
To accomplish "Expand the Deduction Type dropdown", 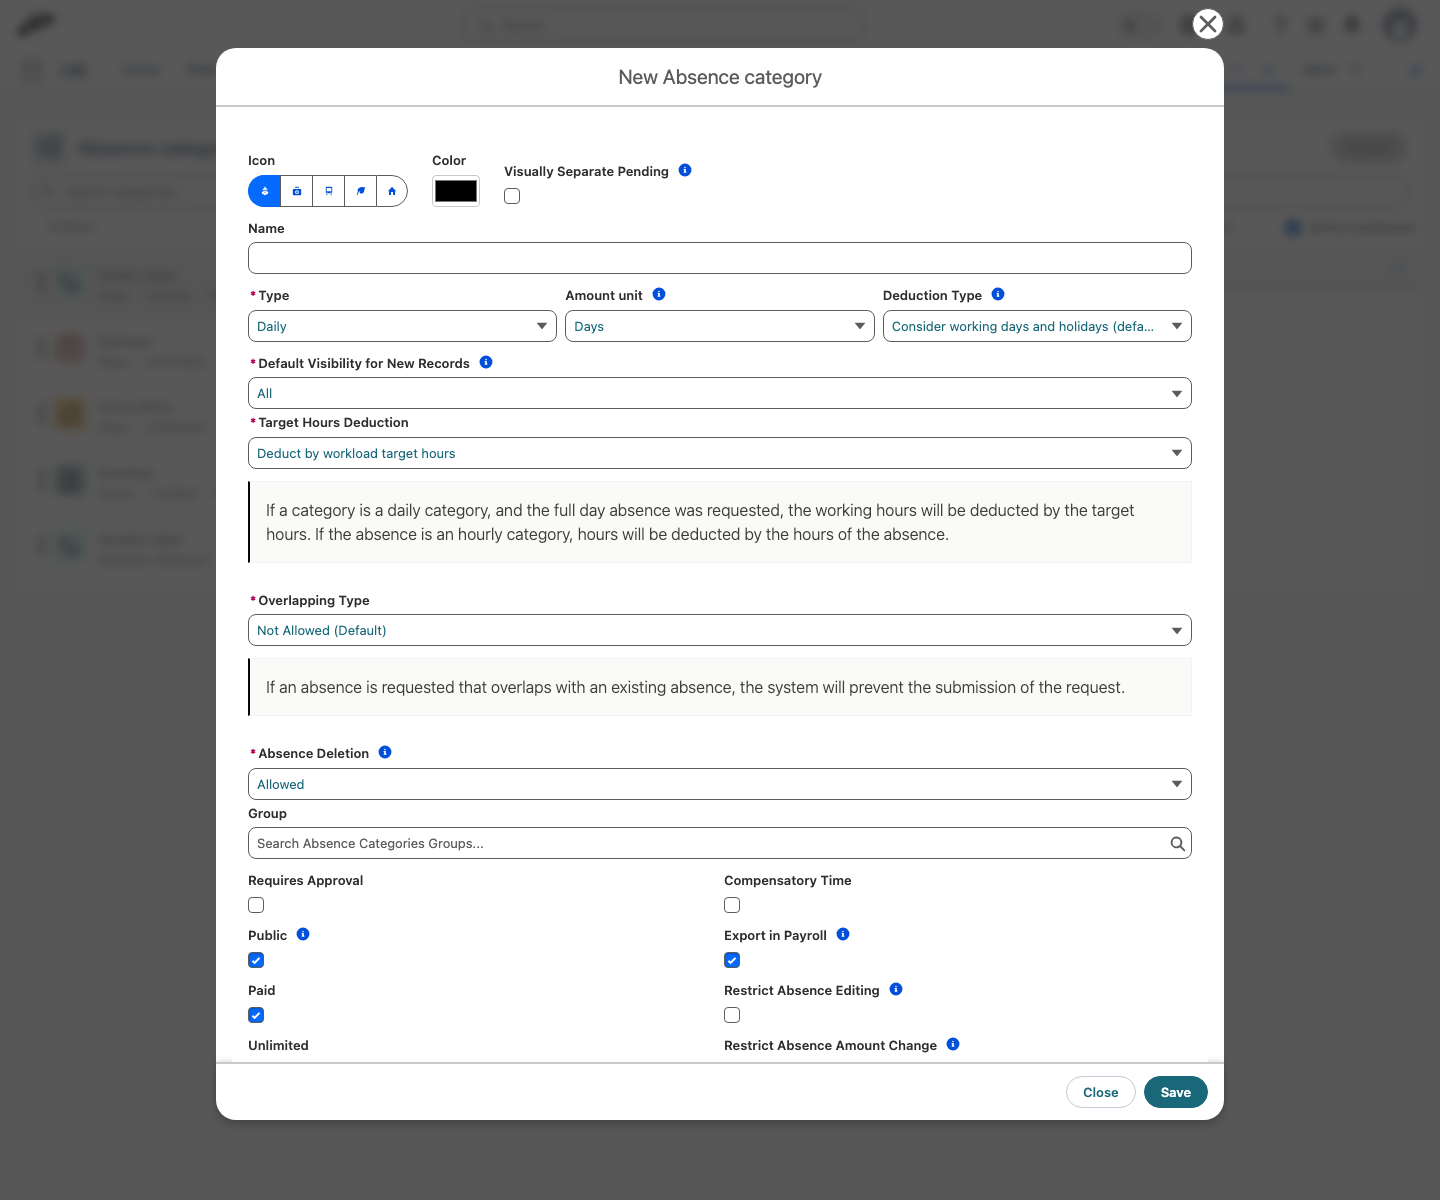I will point(1037,326).
